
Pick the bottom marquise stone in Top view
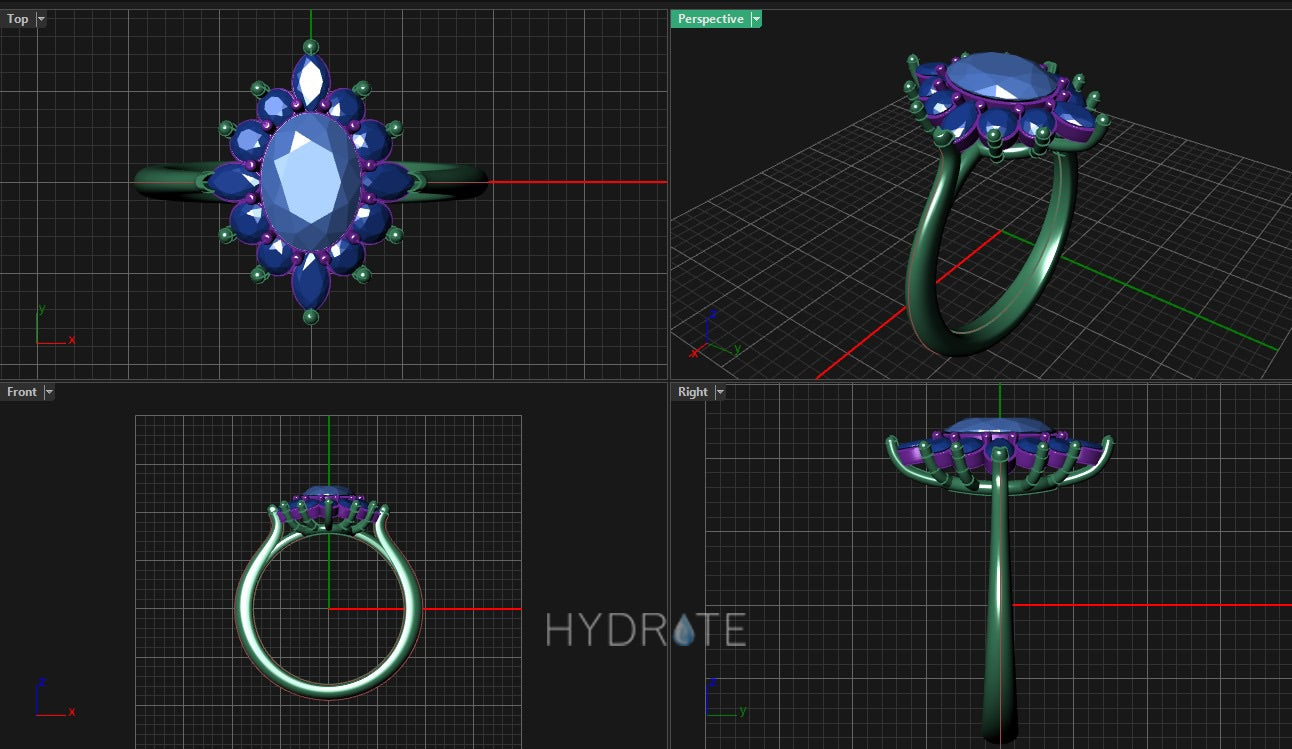tap(310, 284)
